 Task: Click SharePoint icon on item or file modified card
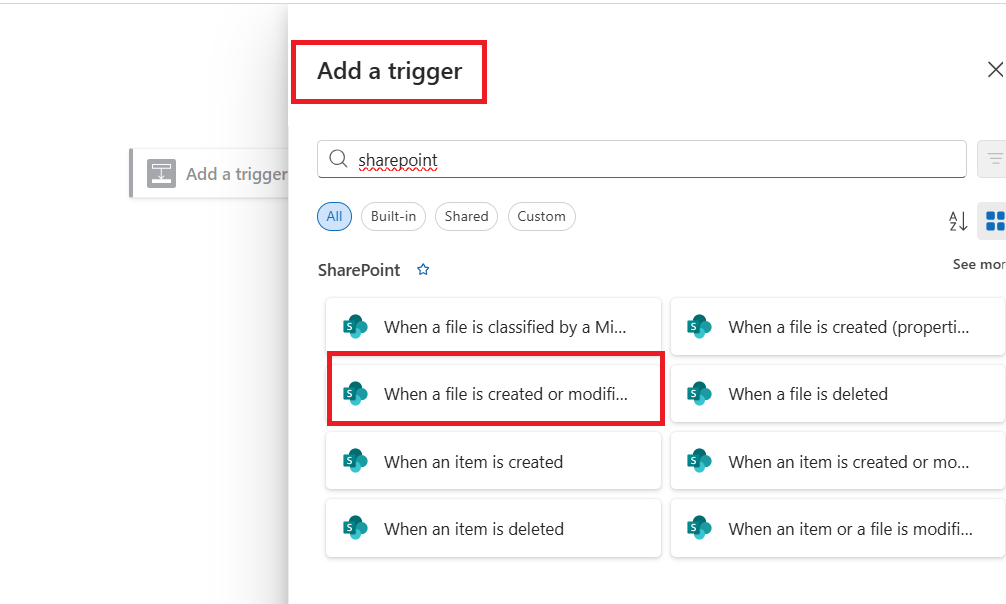[699, 528]
